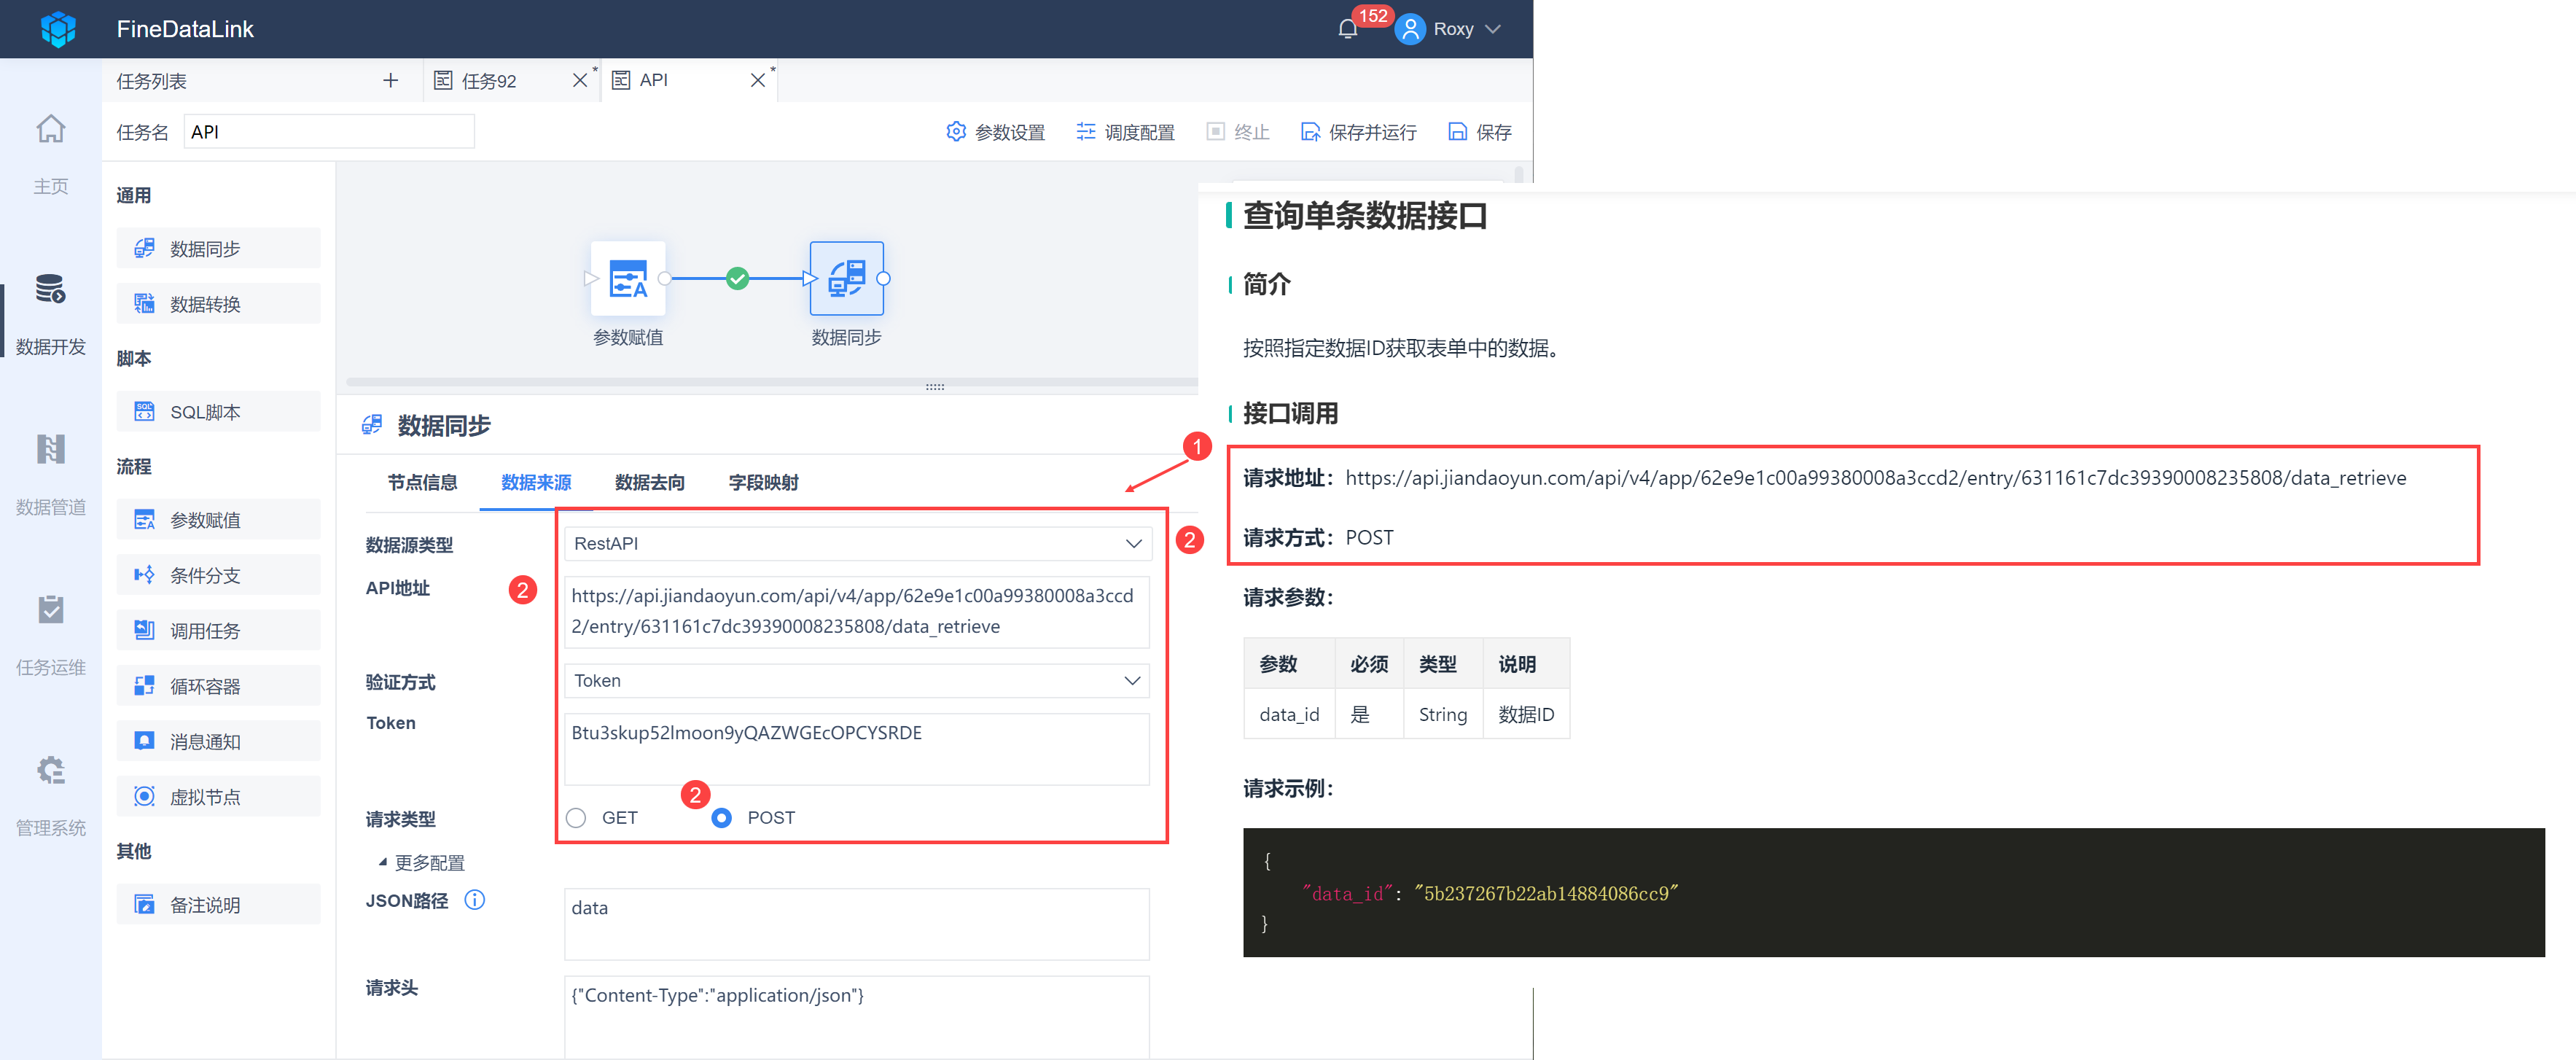Screen dimensions: 2576x1060
Task: Switch to the 数据去向 tab
Action: 649,482
